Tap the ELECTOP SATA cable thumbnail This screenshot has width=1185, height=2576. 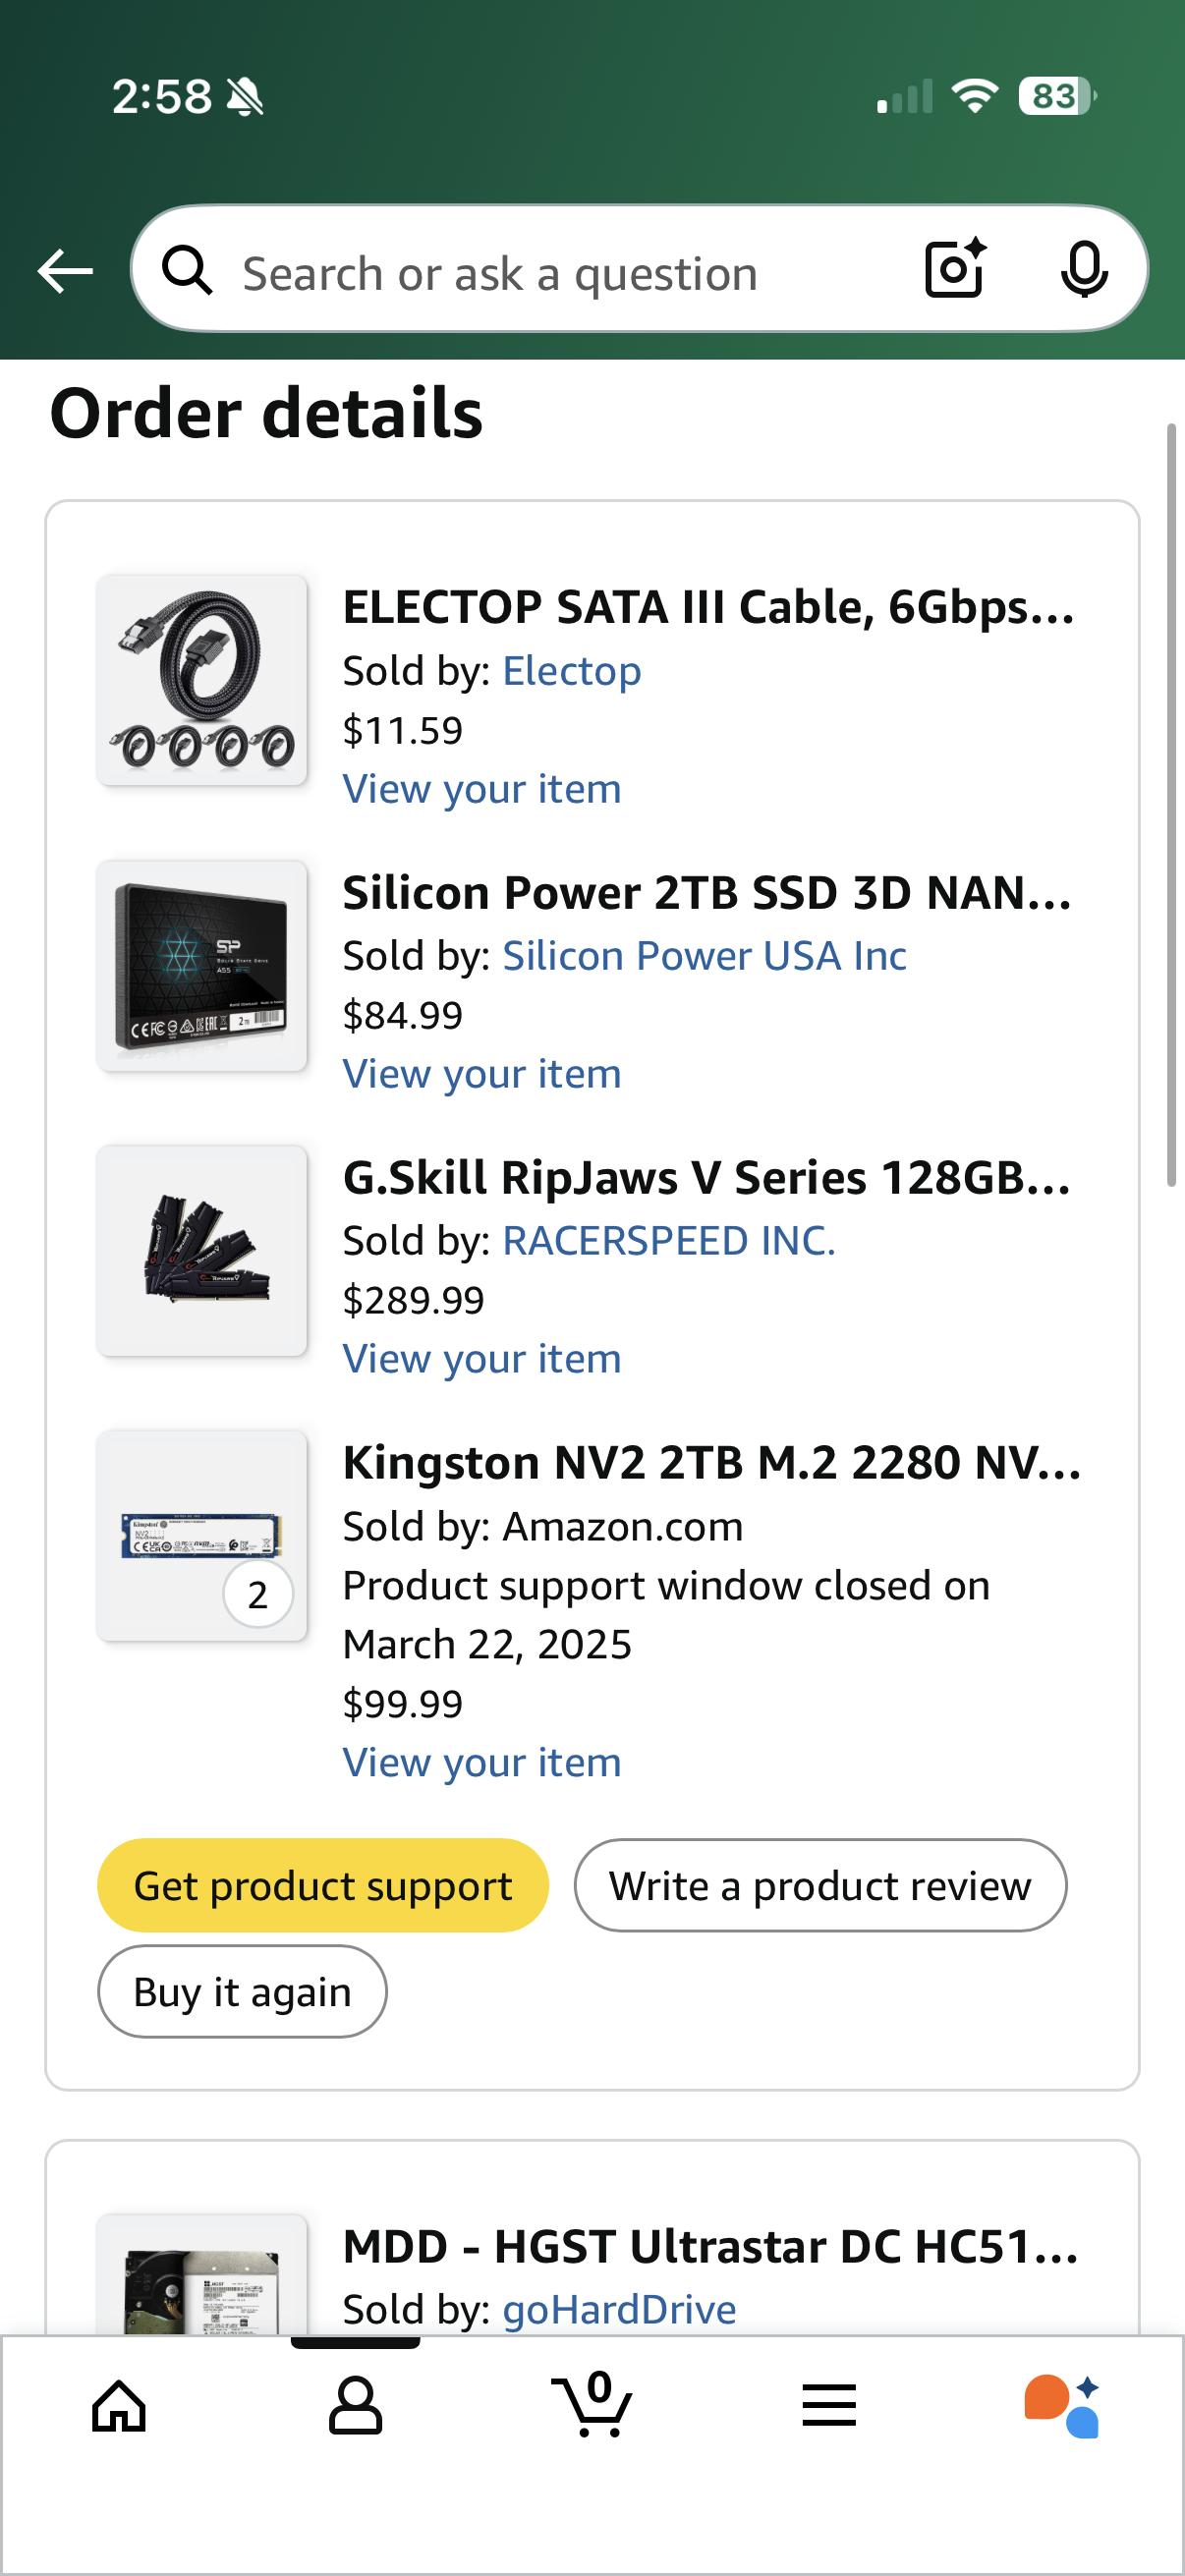[x=202, y=680]
